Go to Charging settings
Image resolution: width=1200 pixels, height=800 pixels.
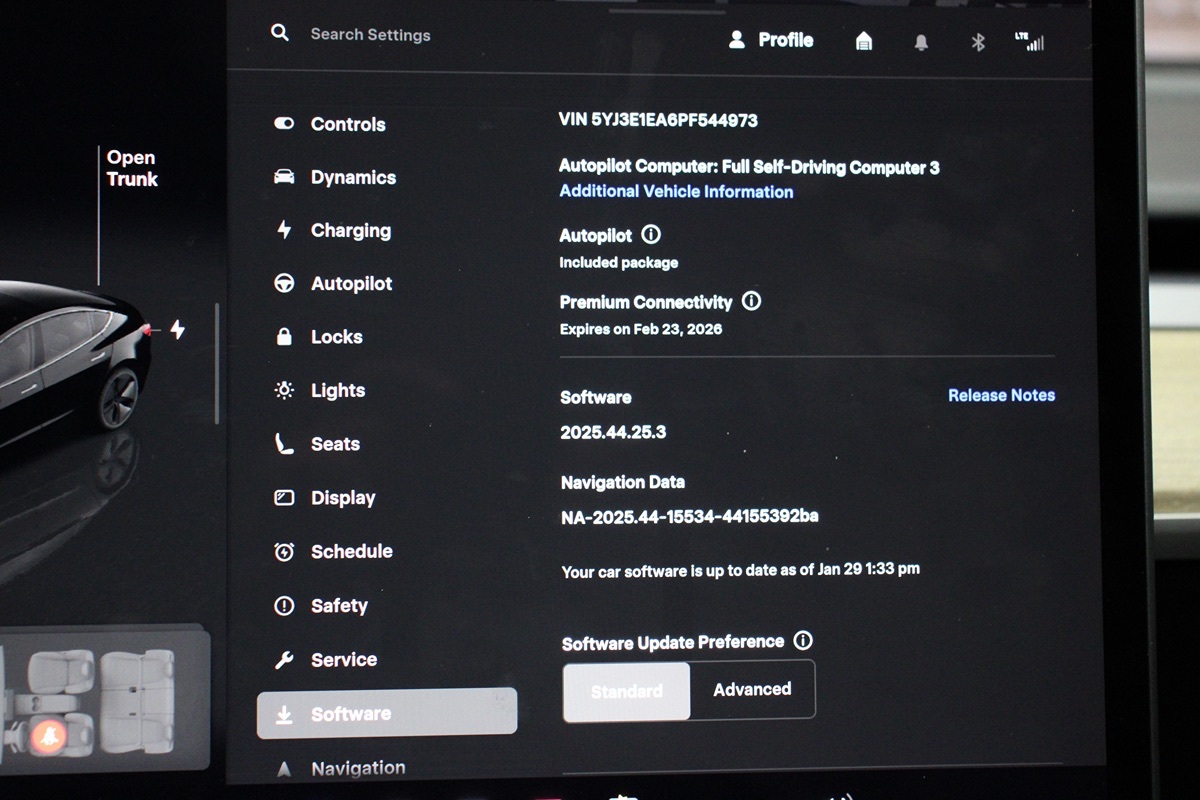click(350, 230)
